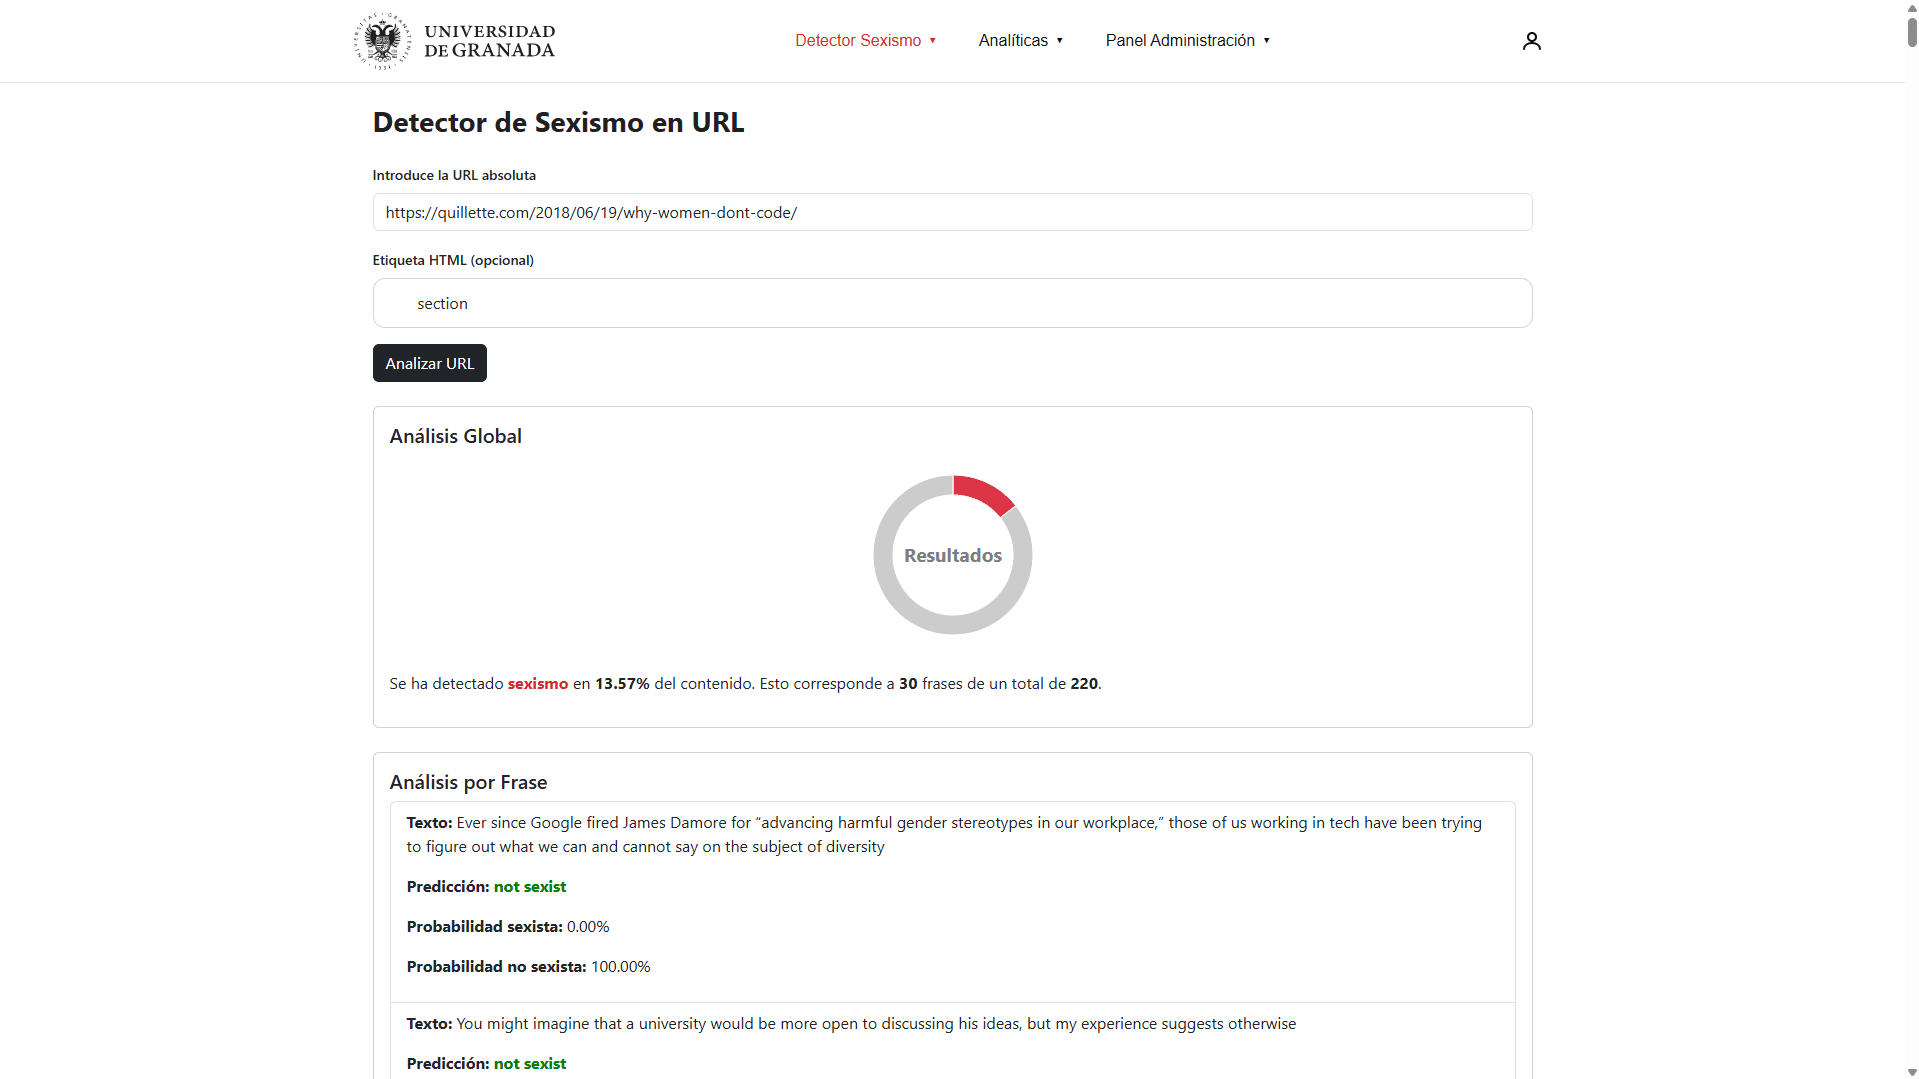The width and height of the screenshot is (1919, 1079).
Task: Click the 'Introduce la URL absoluta' label
Action: (454, 175)
